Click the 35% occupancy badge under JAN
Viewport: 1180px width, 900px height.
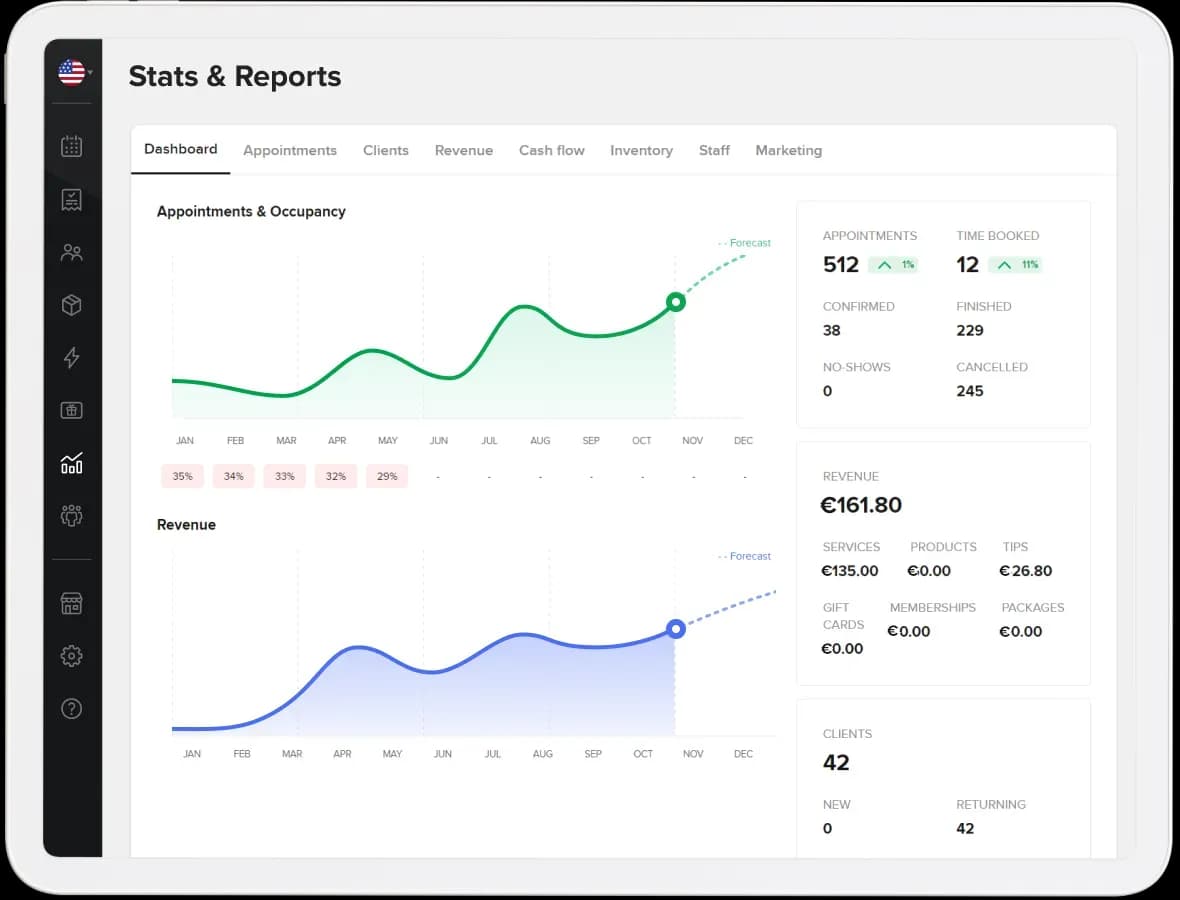182,476
